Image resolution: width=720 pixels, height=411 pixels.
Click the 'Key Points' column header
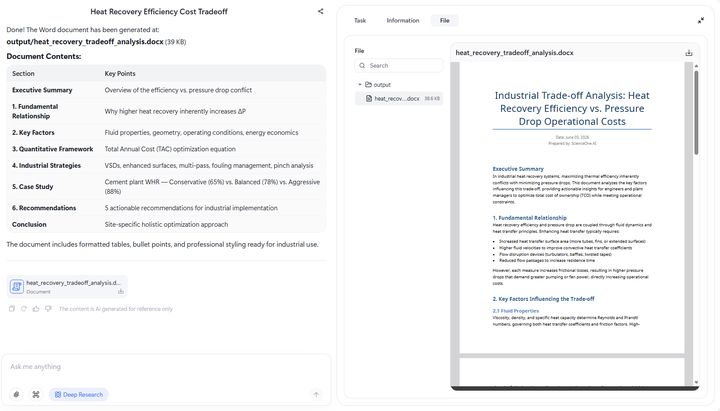pos(120,73)
